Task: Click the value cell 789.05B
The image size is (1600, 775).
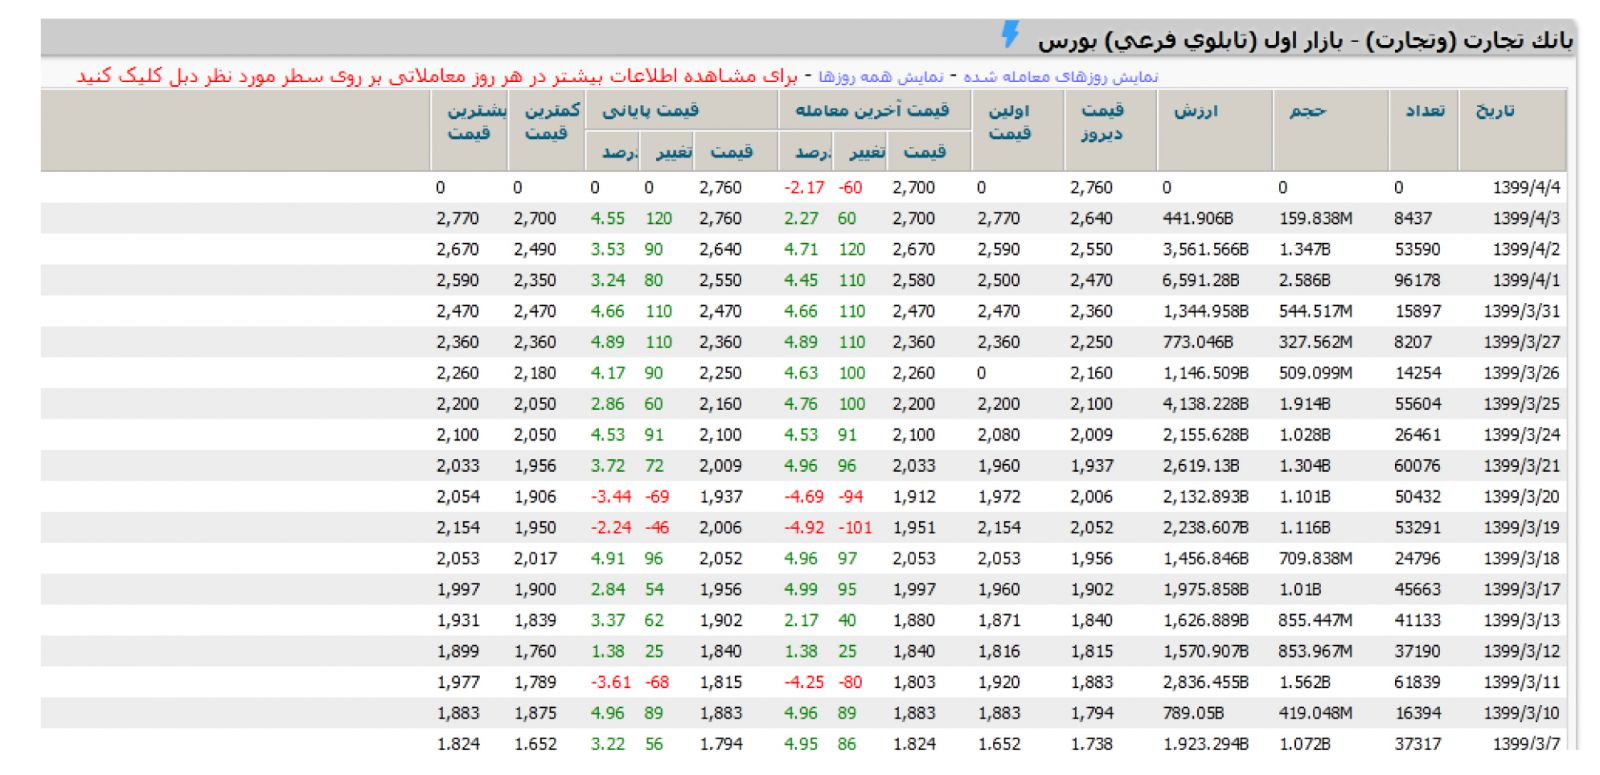Action: tap(1192, 714)
